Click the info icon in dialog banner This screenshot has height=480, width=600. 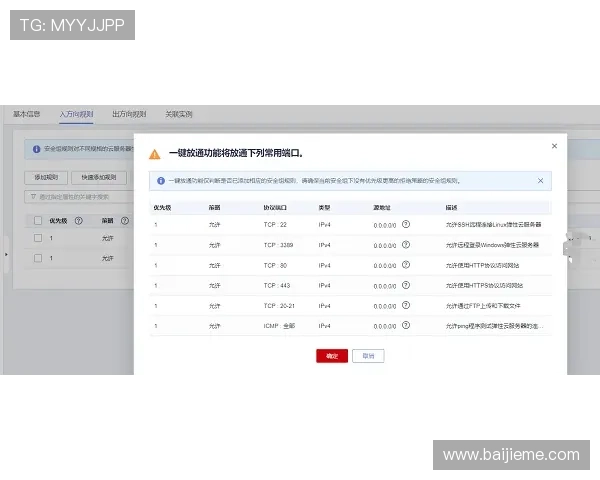pos(161,181)
